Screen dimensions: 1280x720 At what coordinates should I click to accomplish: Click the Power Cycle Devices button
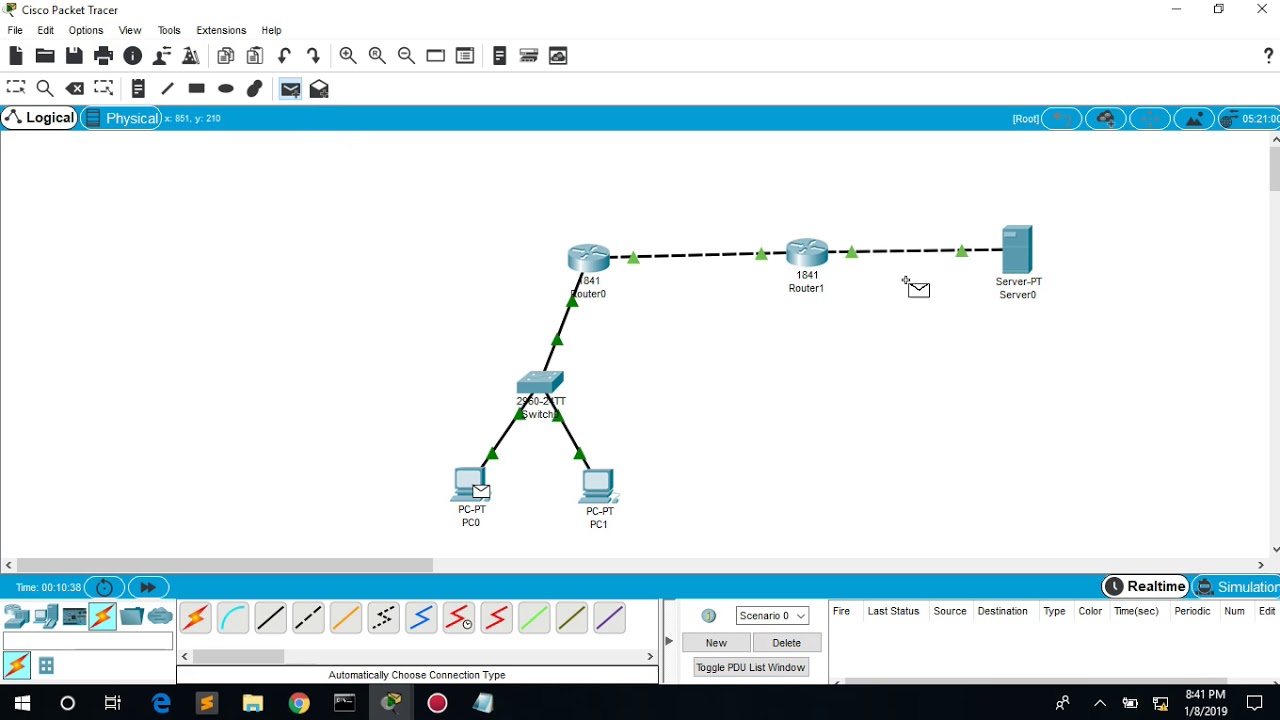coord(104,587)
